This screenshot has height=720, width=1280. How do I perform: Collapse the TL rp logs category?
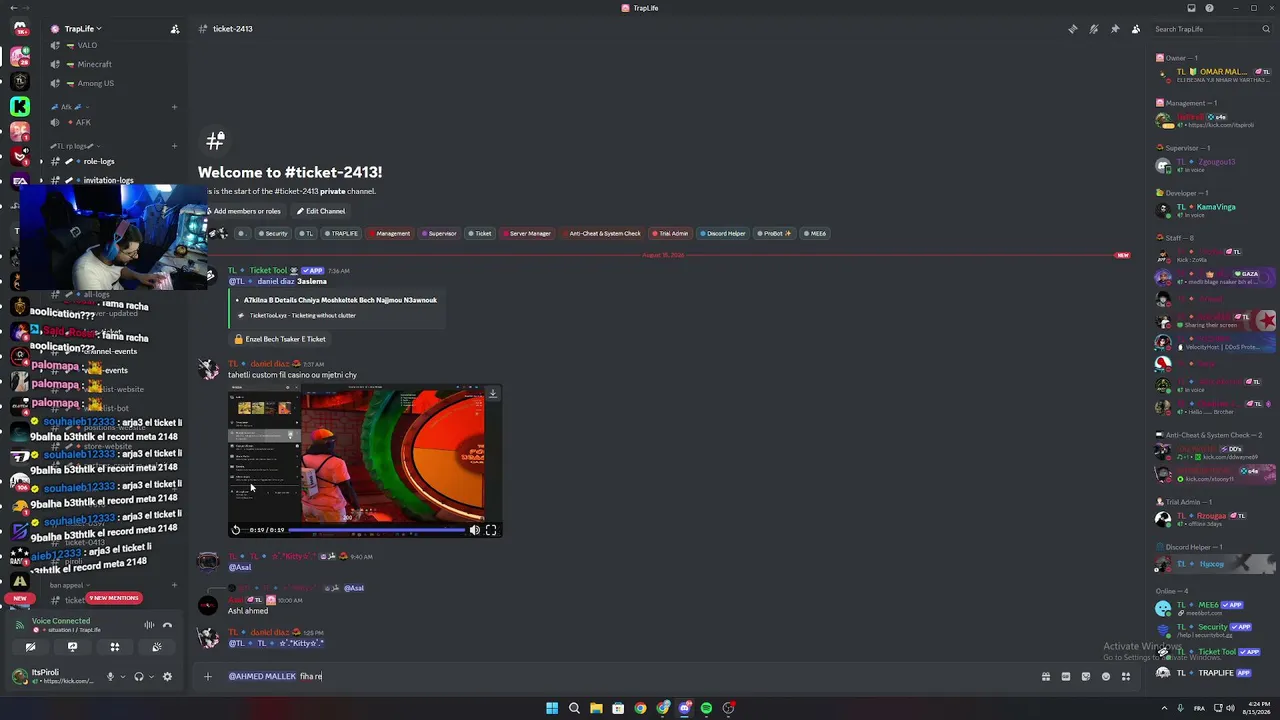click(x=74, y=146)
